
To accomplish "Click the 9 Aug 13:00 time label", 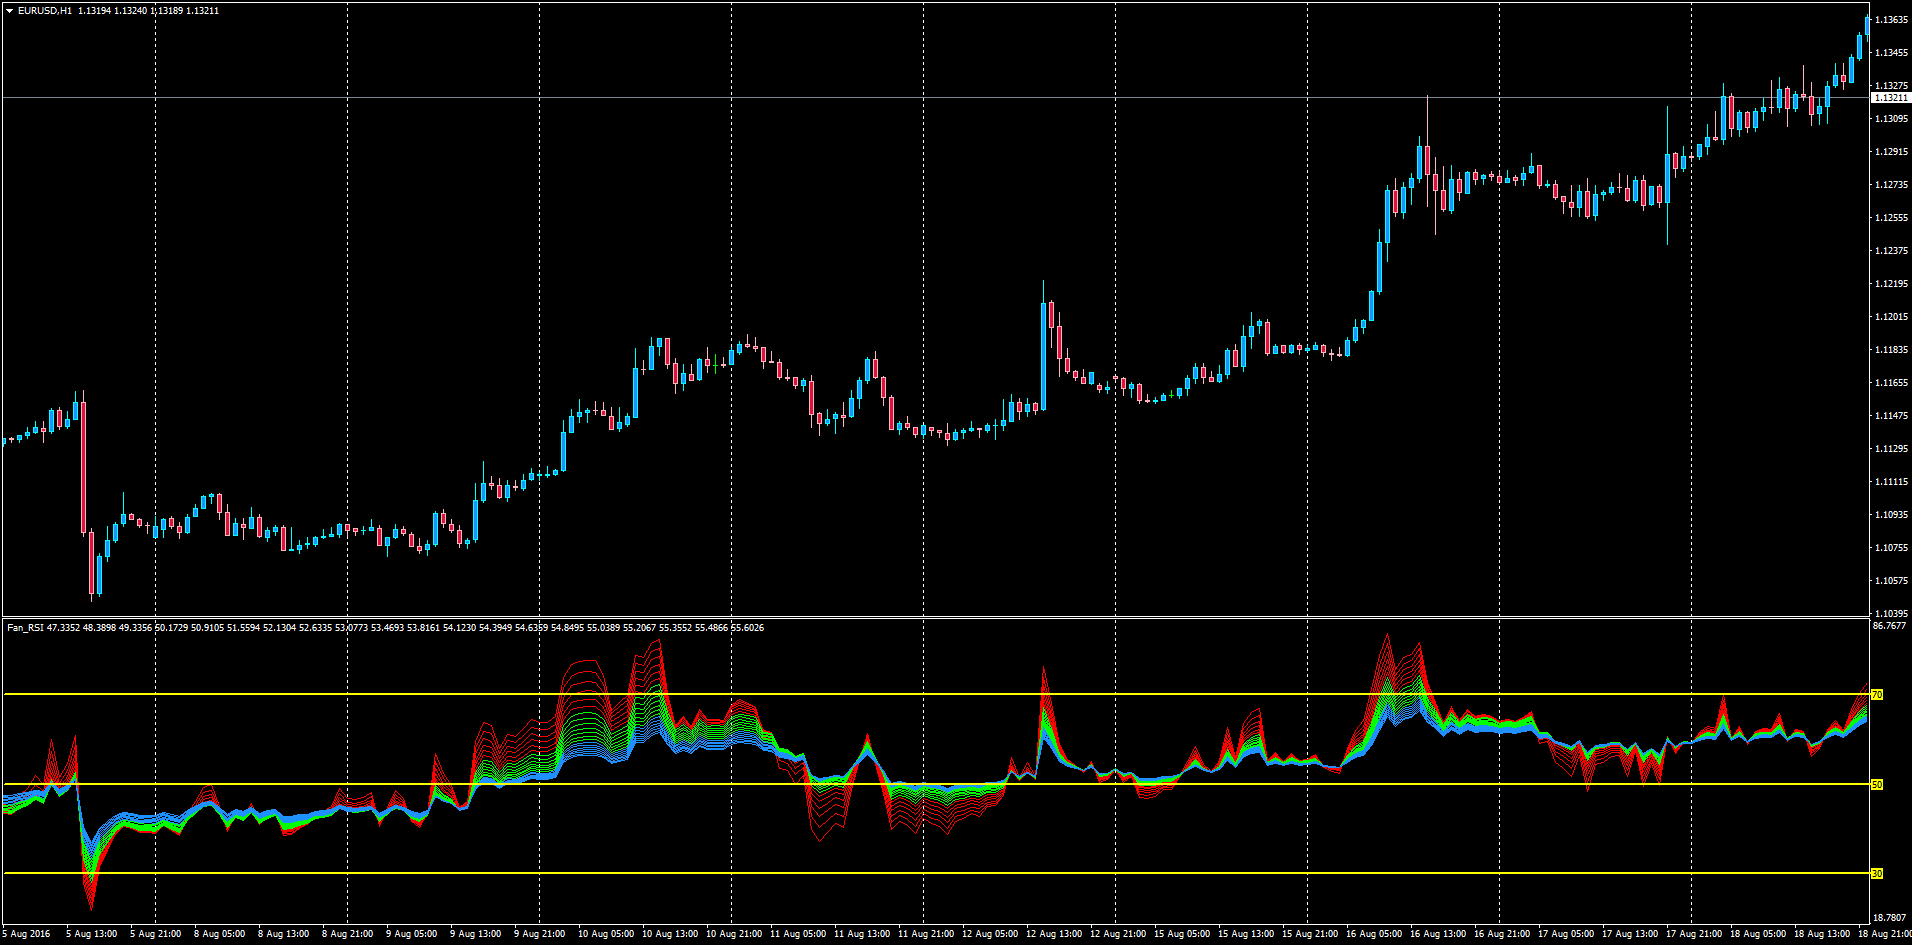I will 476,934.
